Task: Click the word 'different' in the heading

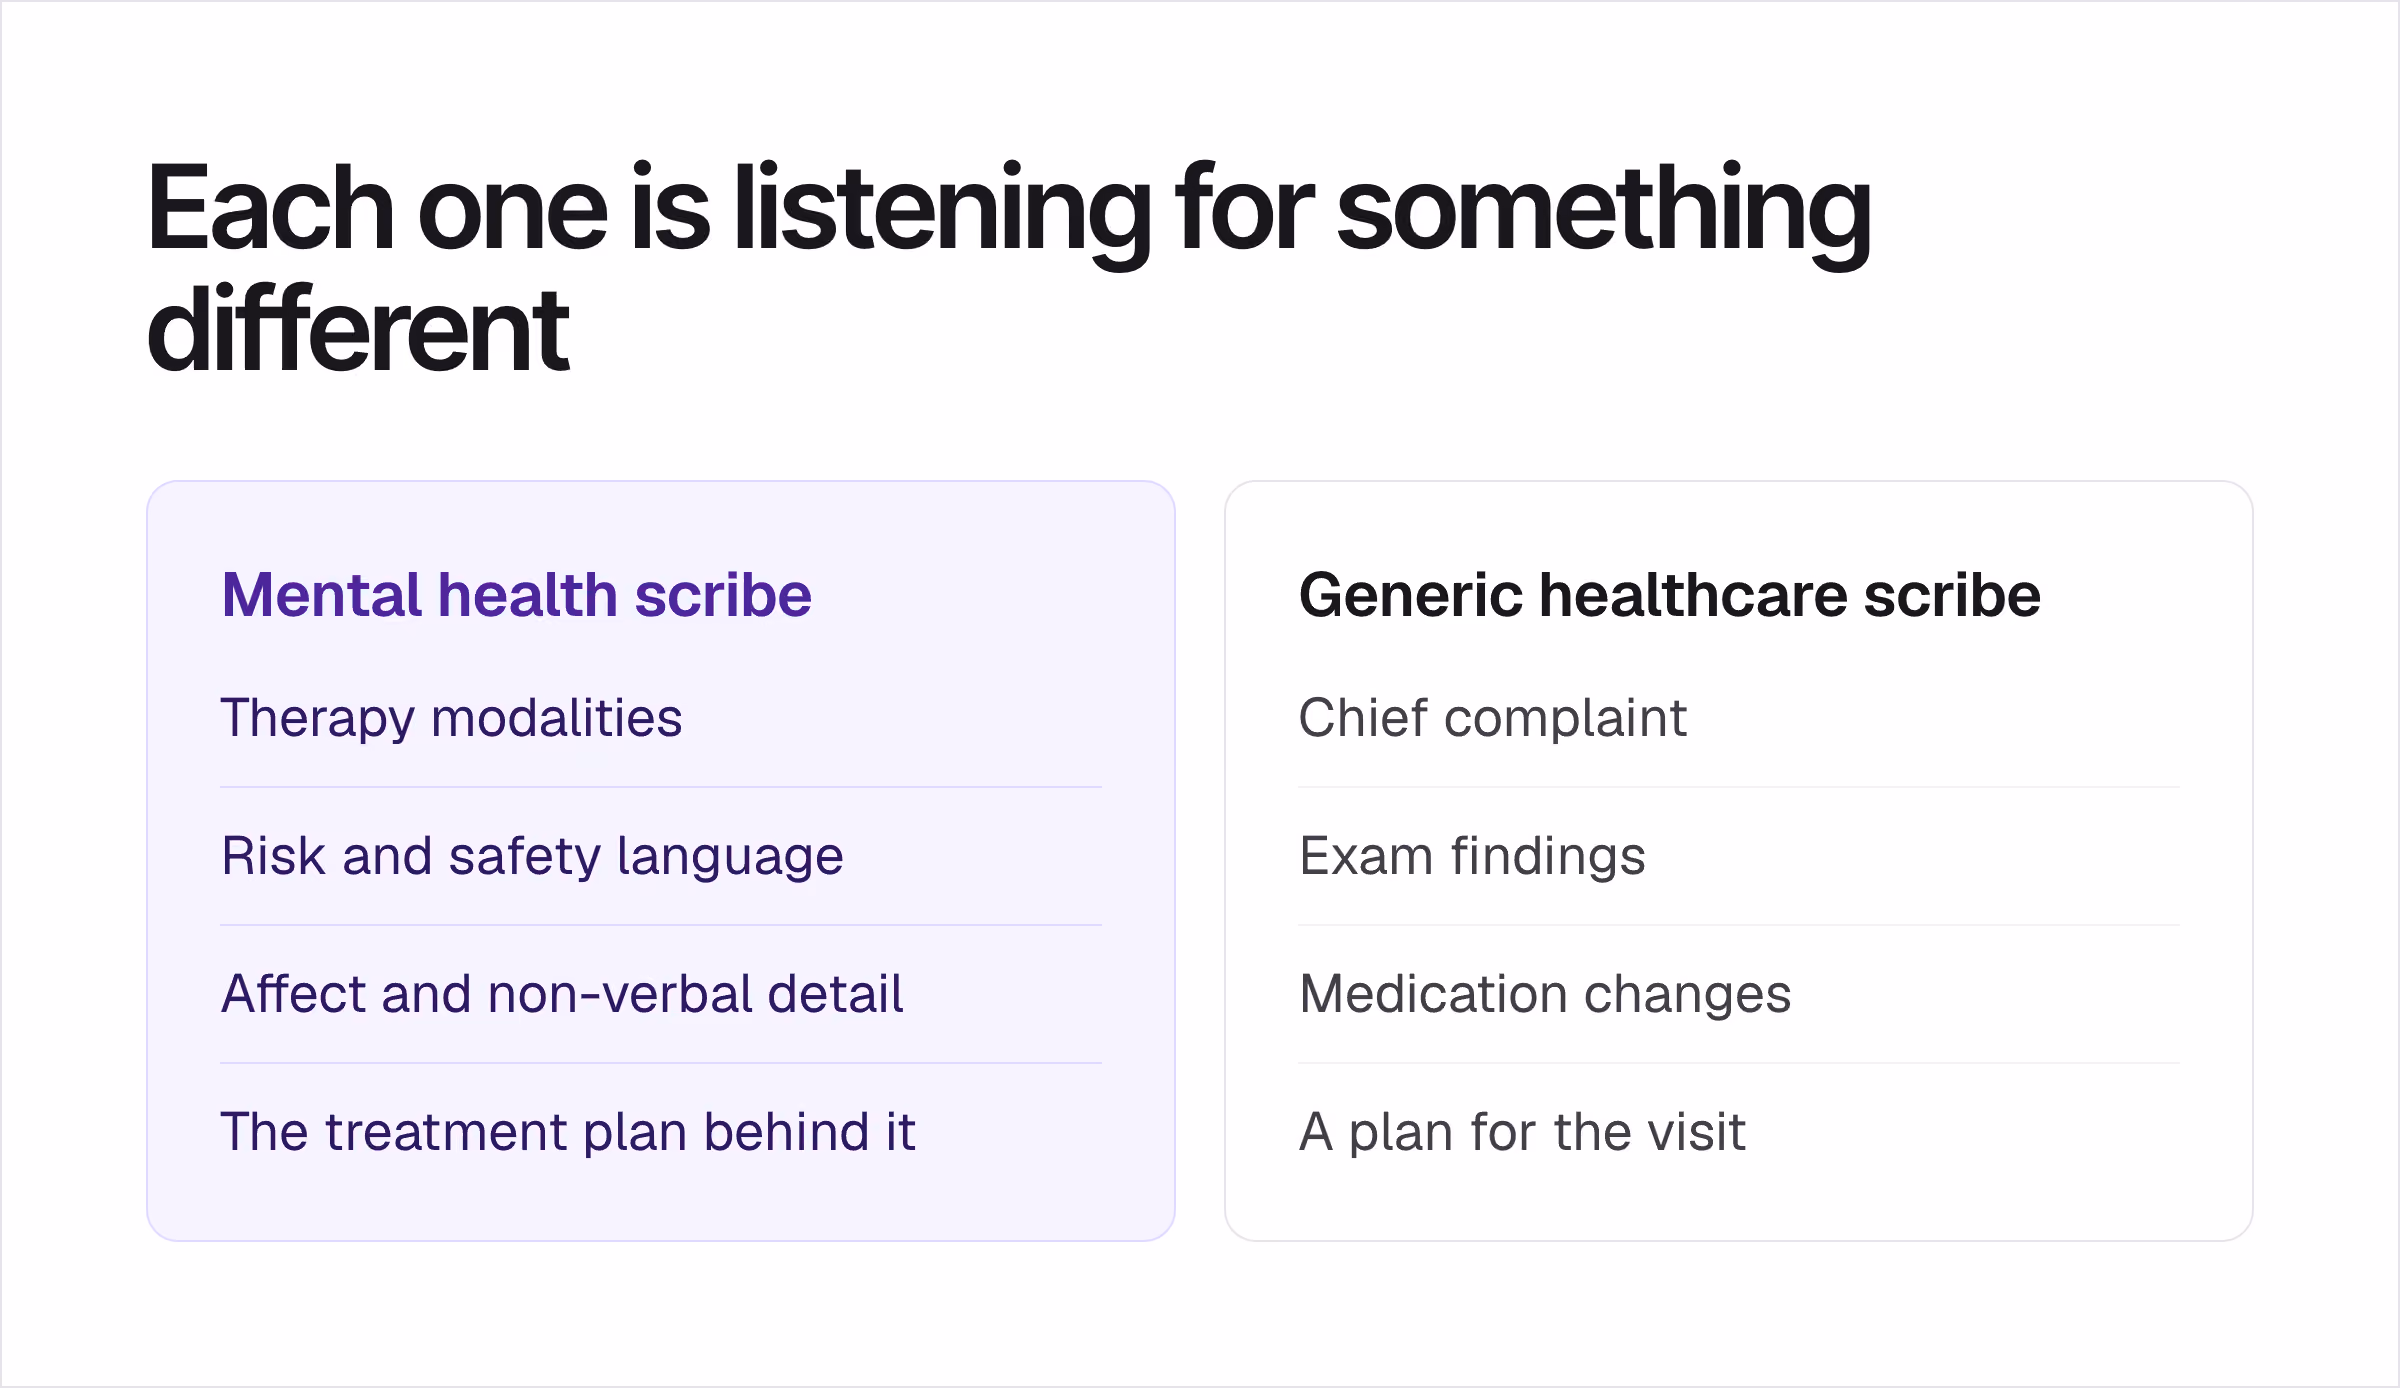Action: click(358, 330)
